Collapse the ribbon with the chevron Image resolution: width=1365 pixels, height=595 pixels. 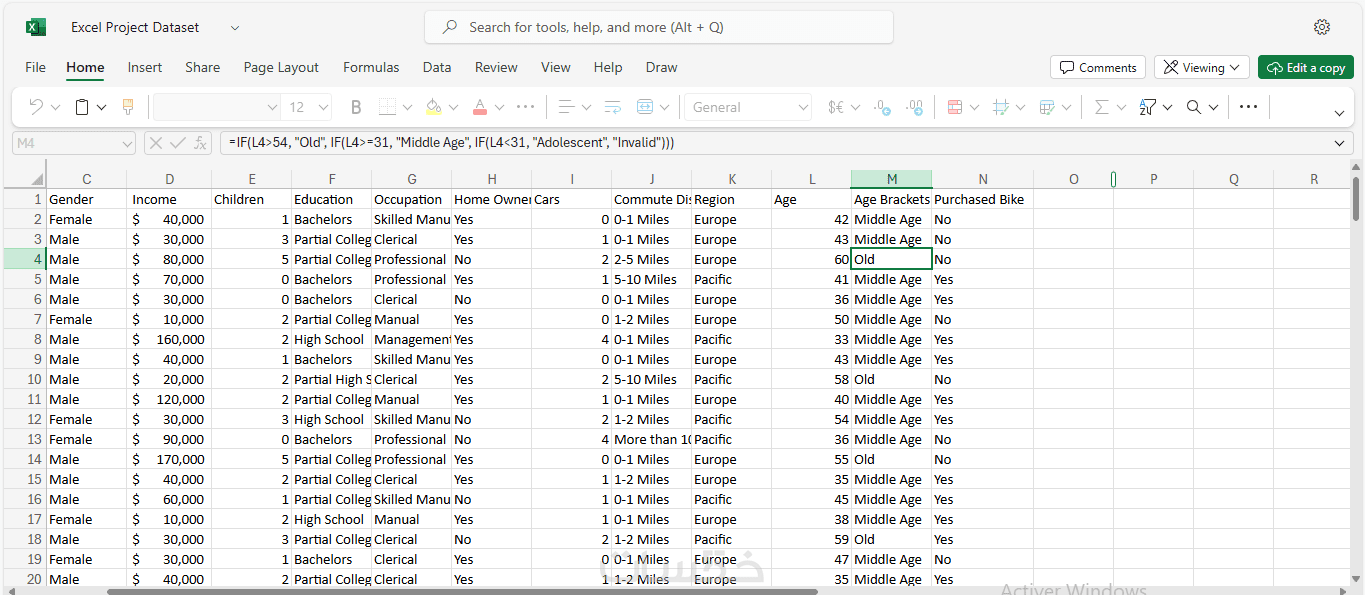[x=1339, y=113]
